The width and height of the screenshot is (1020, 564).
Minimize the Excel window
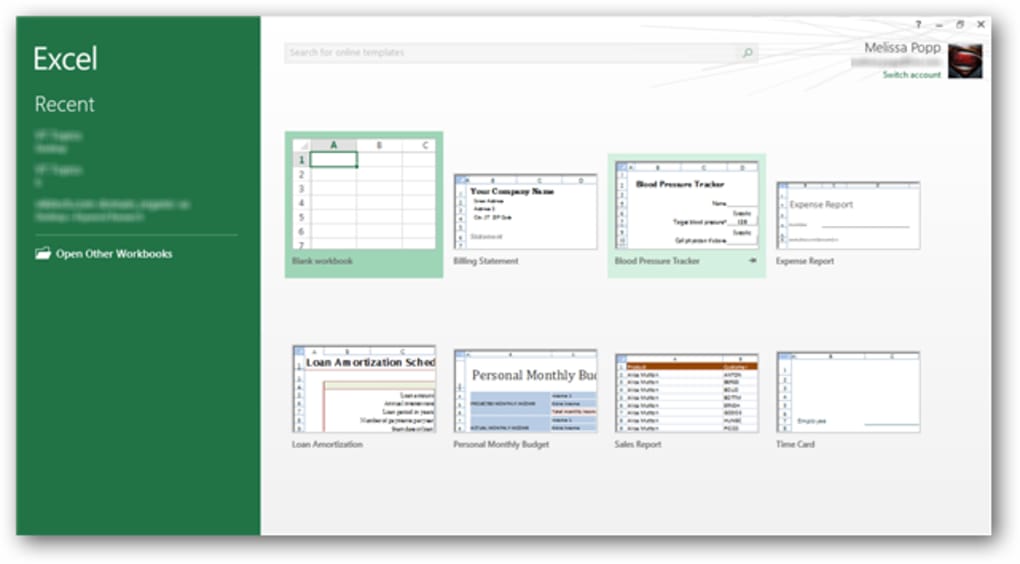939,25
